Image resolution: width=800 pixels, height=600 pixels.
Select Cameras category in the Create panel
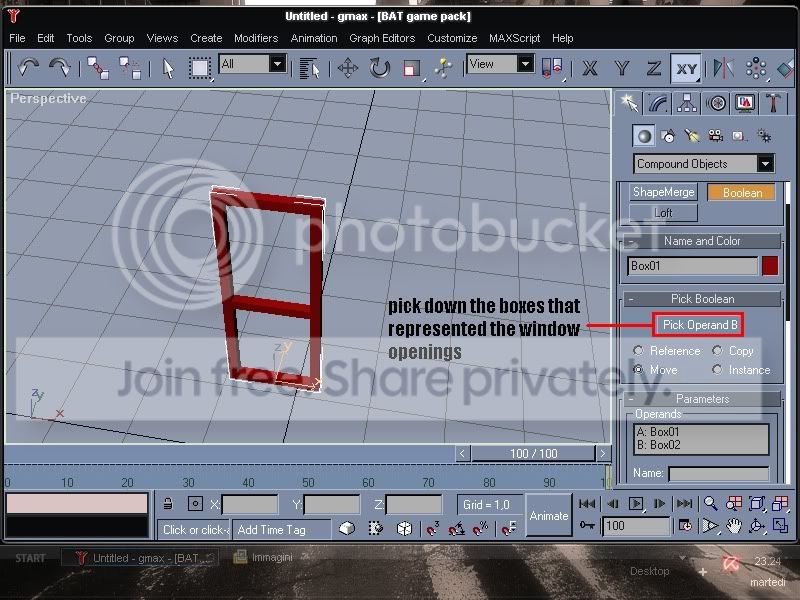(x=715, y=136)
